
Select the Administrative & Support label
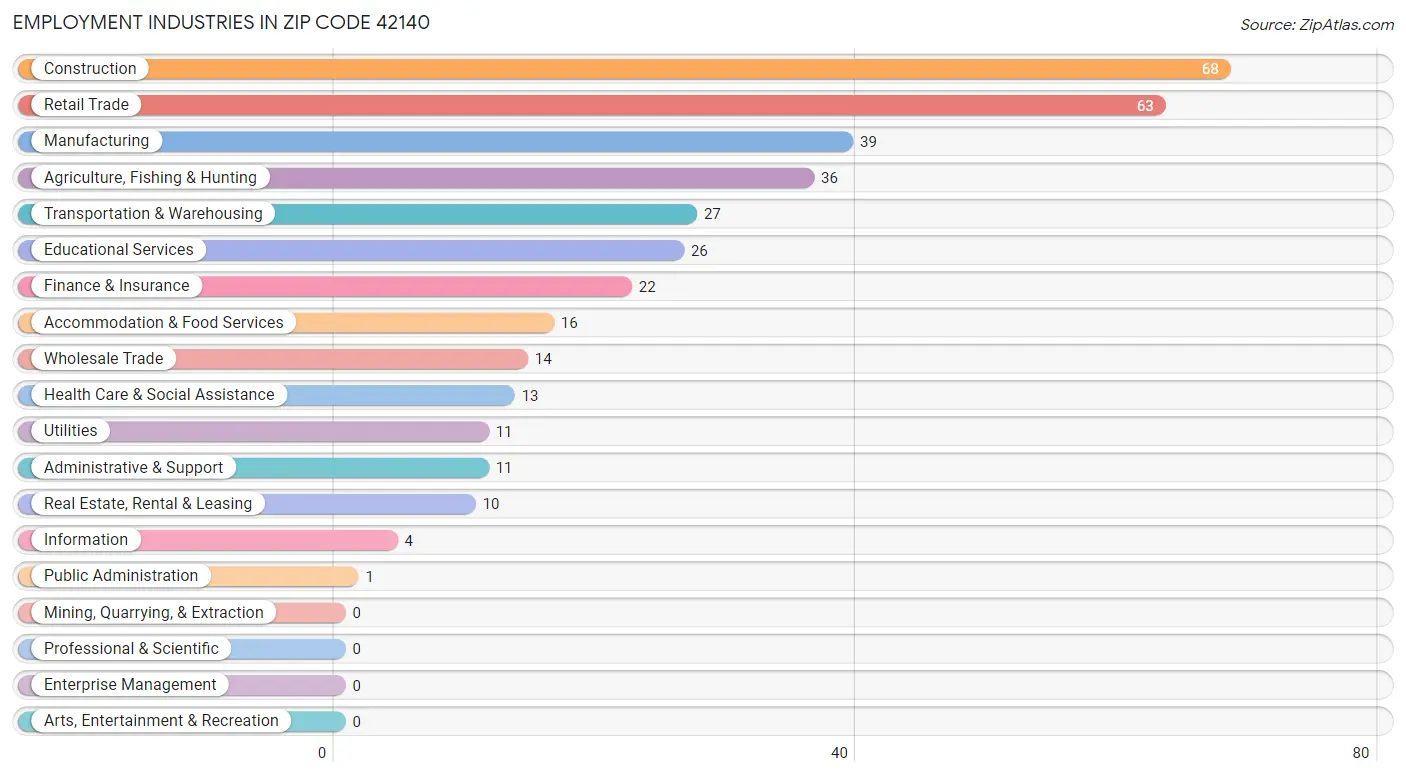(x=134, y=467)
